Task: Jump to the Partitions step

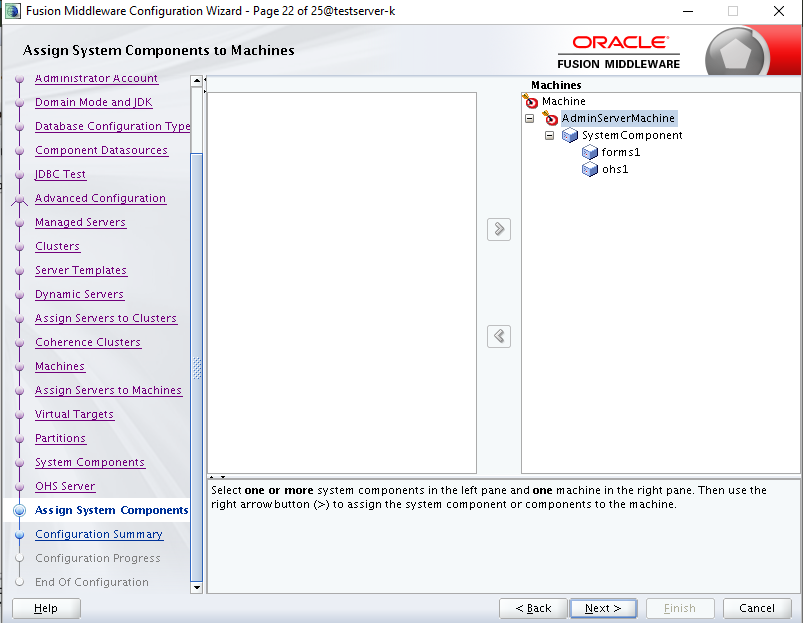Action: coord(60,439)
